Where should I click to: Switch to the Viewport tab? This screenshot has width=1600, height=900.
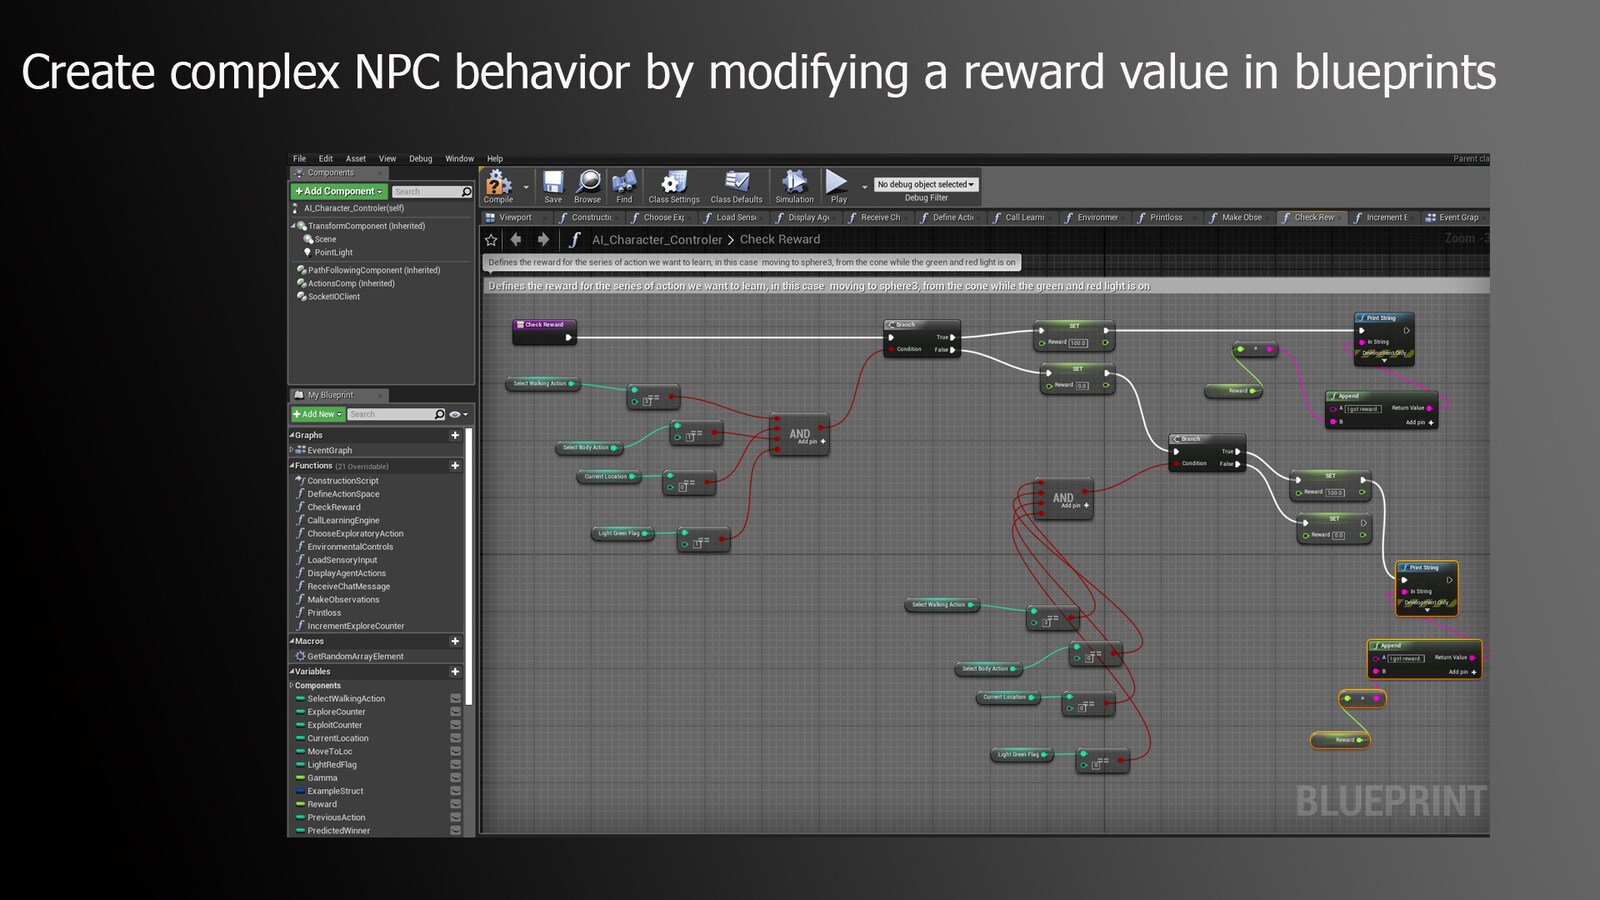pyautogui.click(x=516, y=217)
